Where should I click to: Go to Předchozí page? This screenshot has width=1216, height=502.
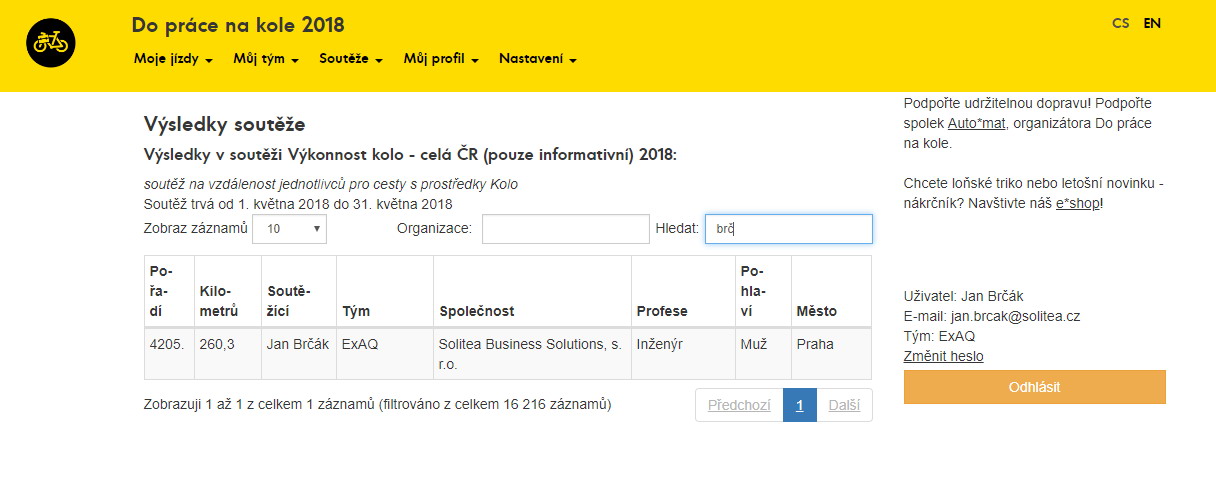tap(739, 405)
